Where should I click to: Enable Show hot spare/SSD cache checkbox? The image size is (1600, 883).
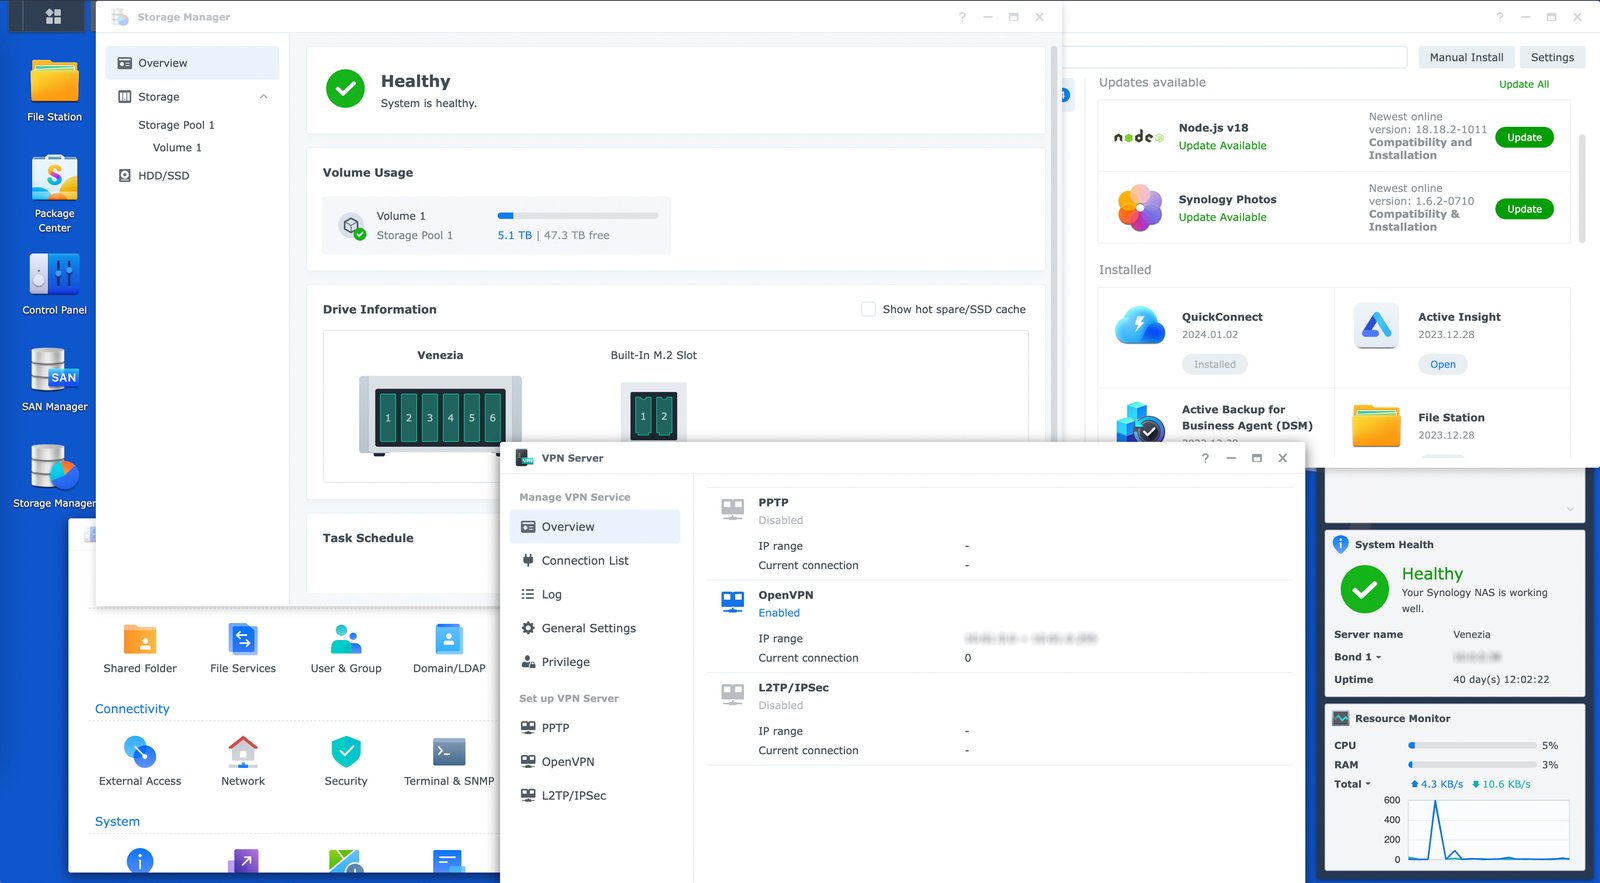868,309
